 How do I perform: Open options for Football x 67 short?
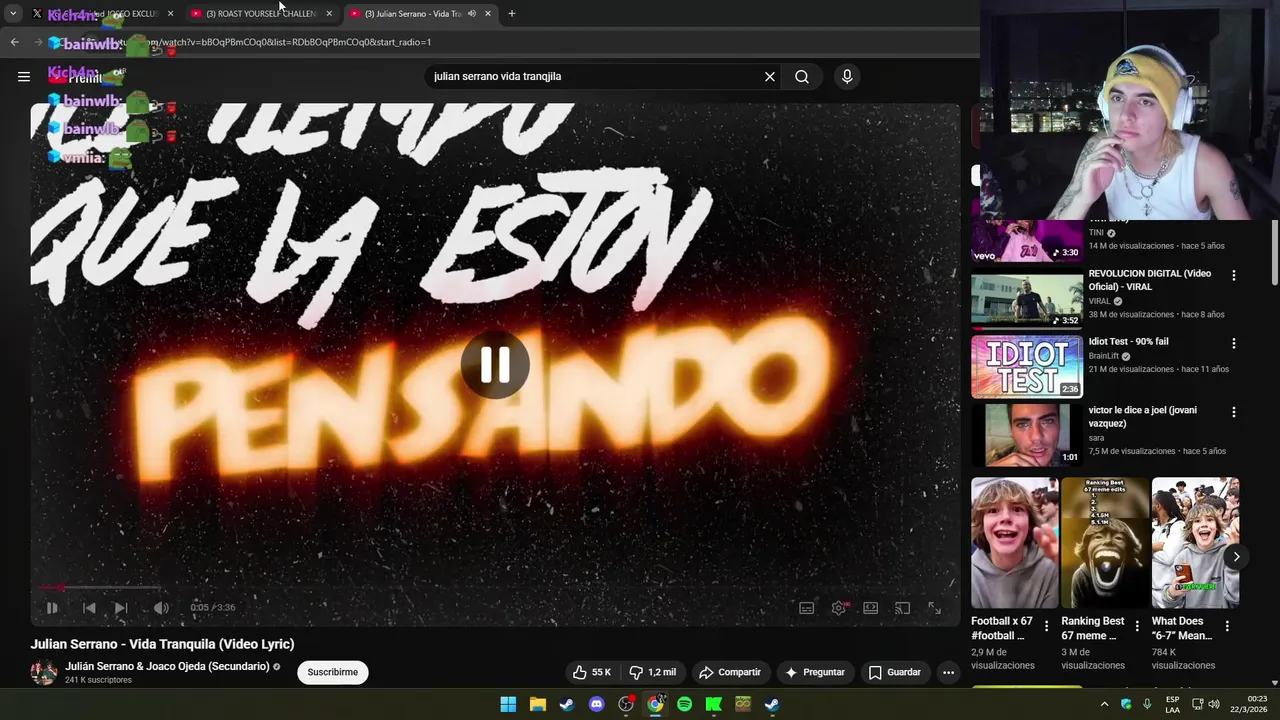pyautogui.click(x=1046, y=626)
